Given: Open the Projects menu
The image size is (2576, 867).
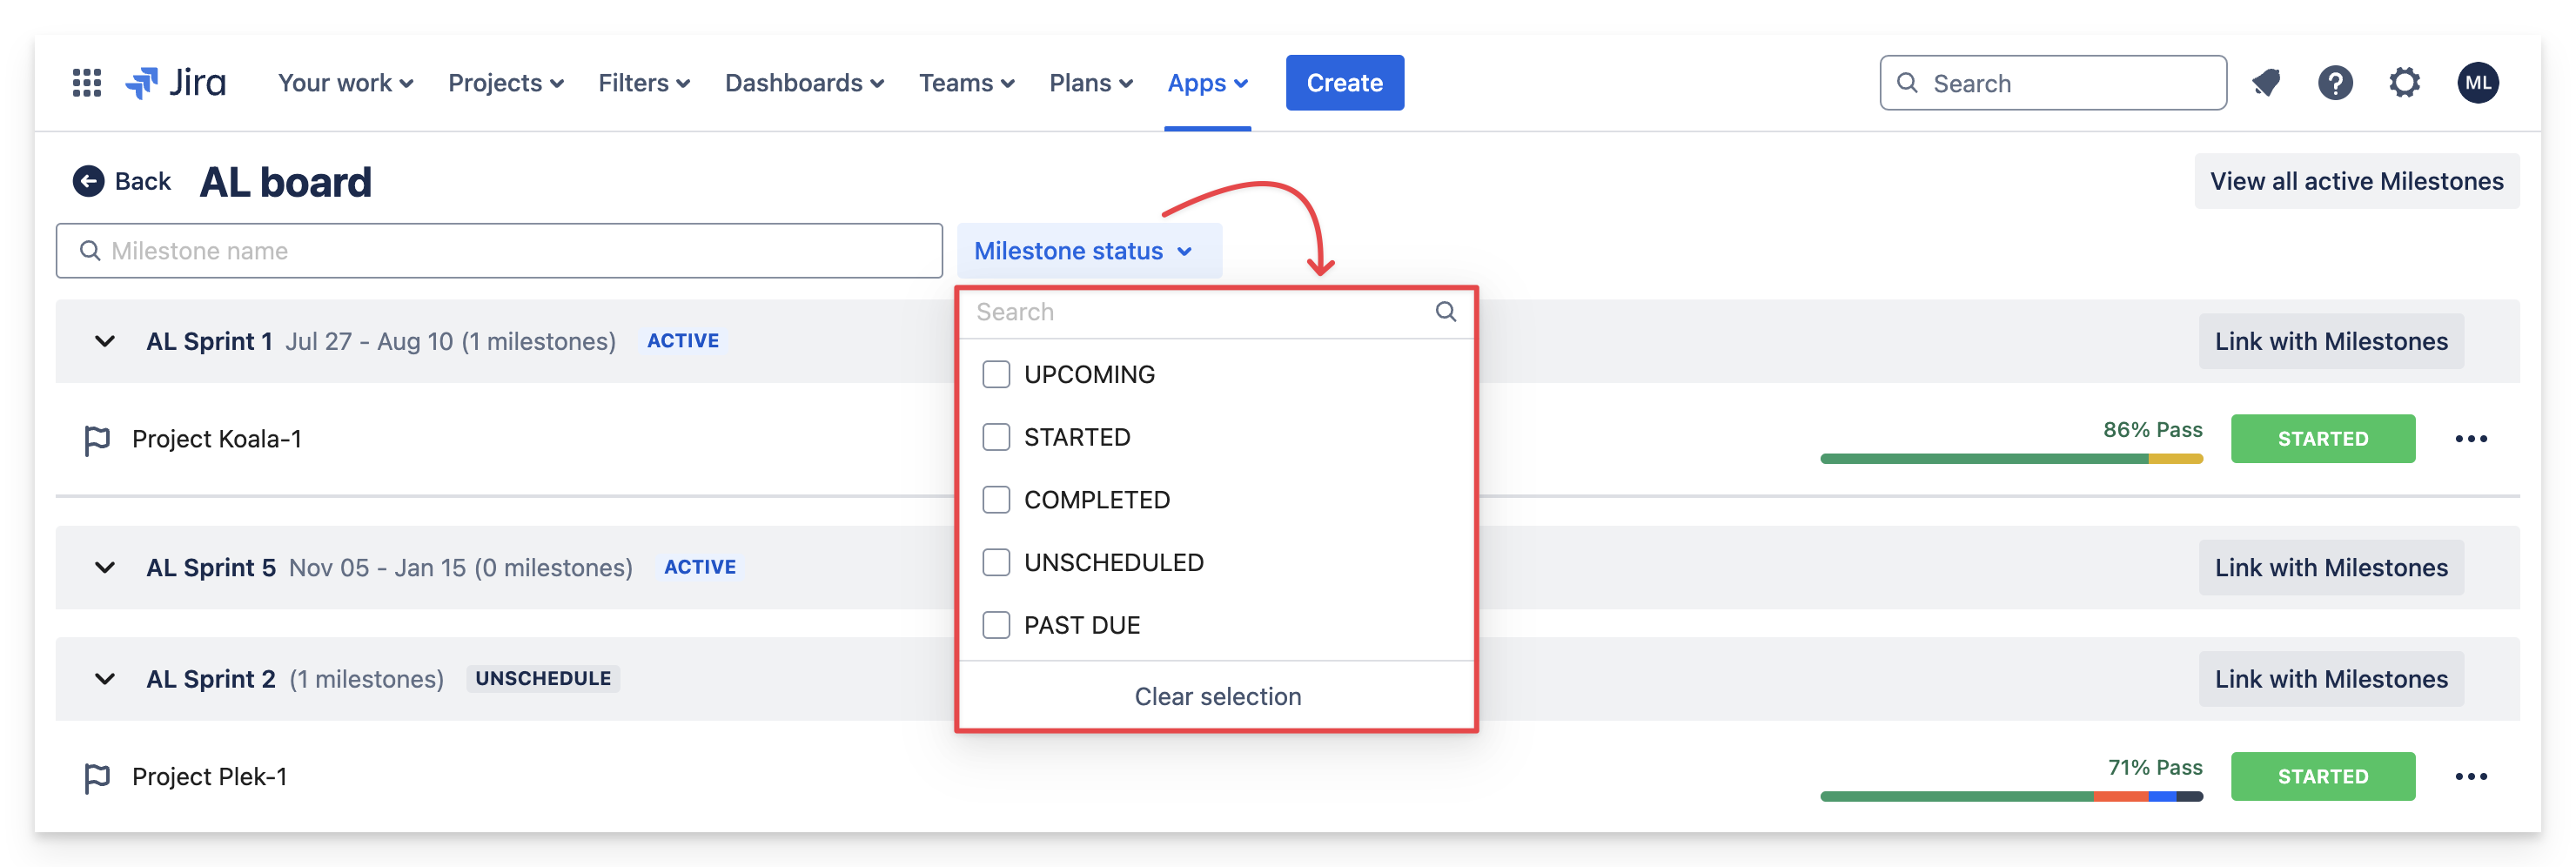Looking at the screenshot, I should pos(505,83).
